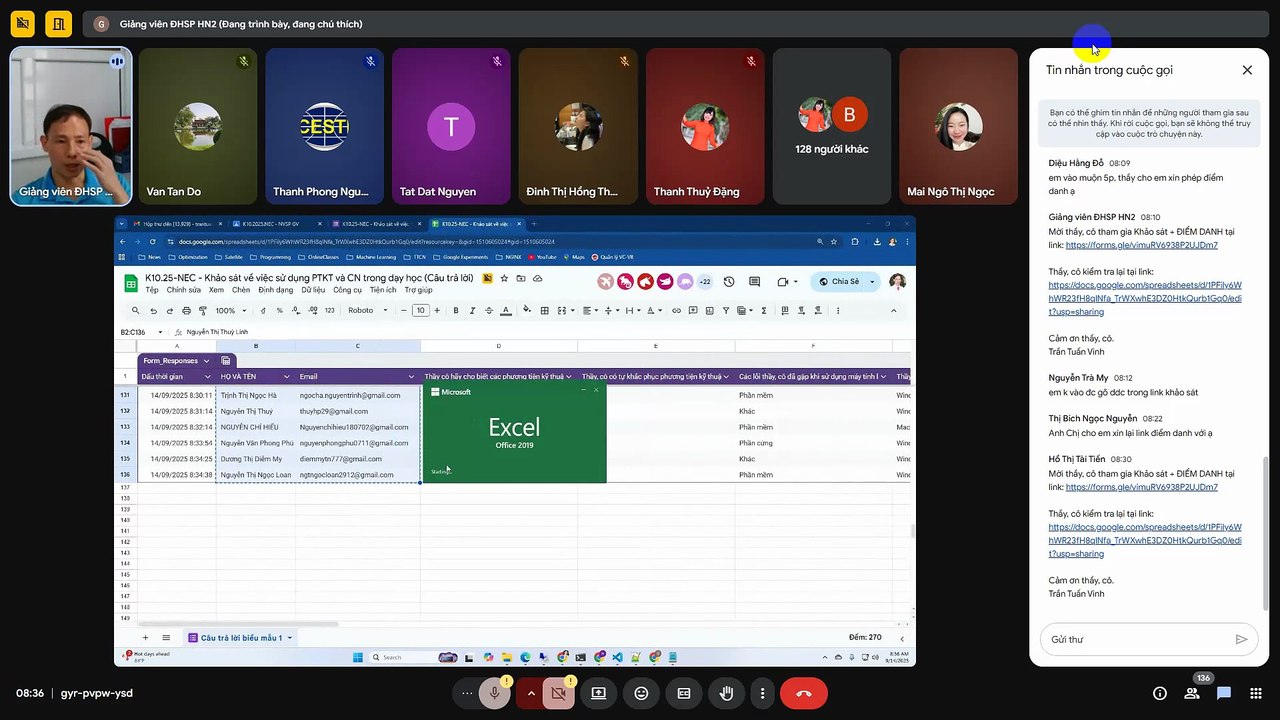This screenshot has width=1280, height=720.
Task: Open the Chỉnh sửa menu
Action: [x=184, y=290]
